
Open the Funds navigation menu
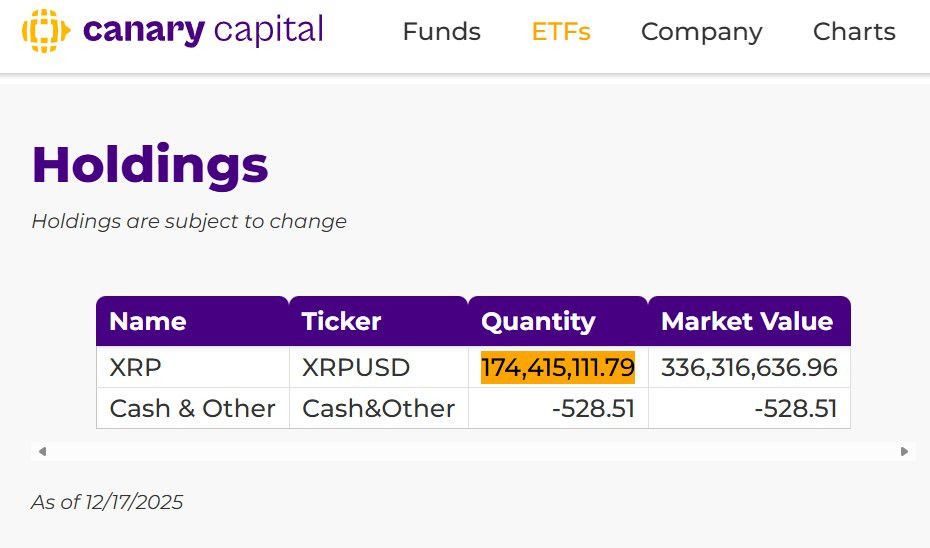(x=441, y=32)
